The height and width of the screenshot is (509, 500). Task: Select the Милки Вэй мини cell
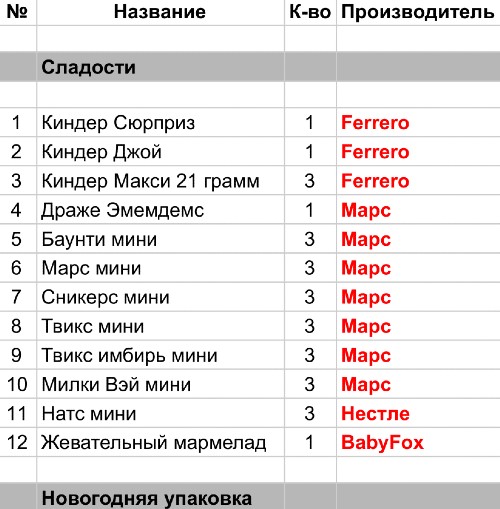[160, 384]
